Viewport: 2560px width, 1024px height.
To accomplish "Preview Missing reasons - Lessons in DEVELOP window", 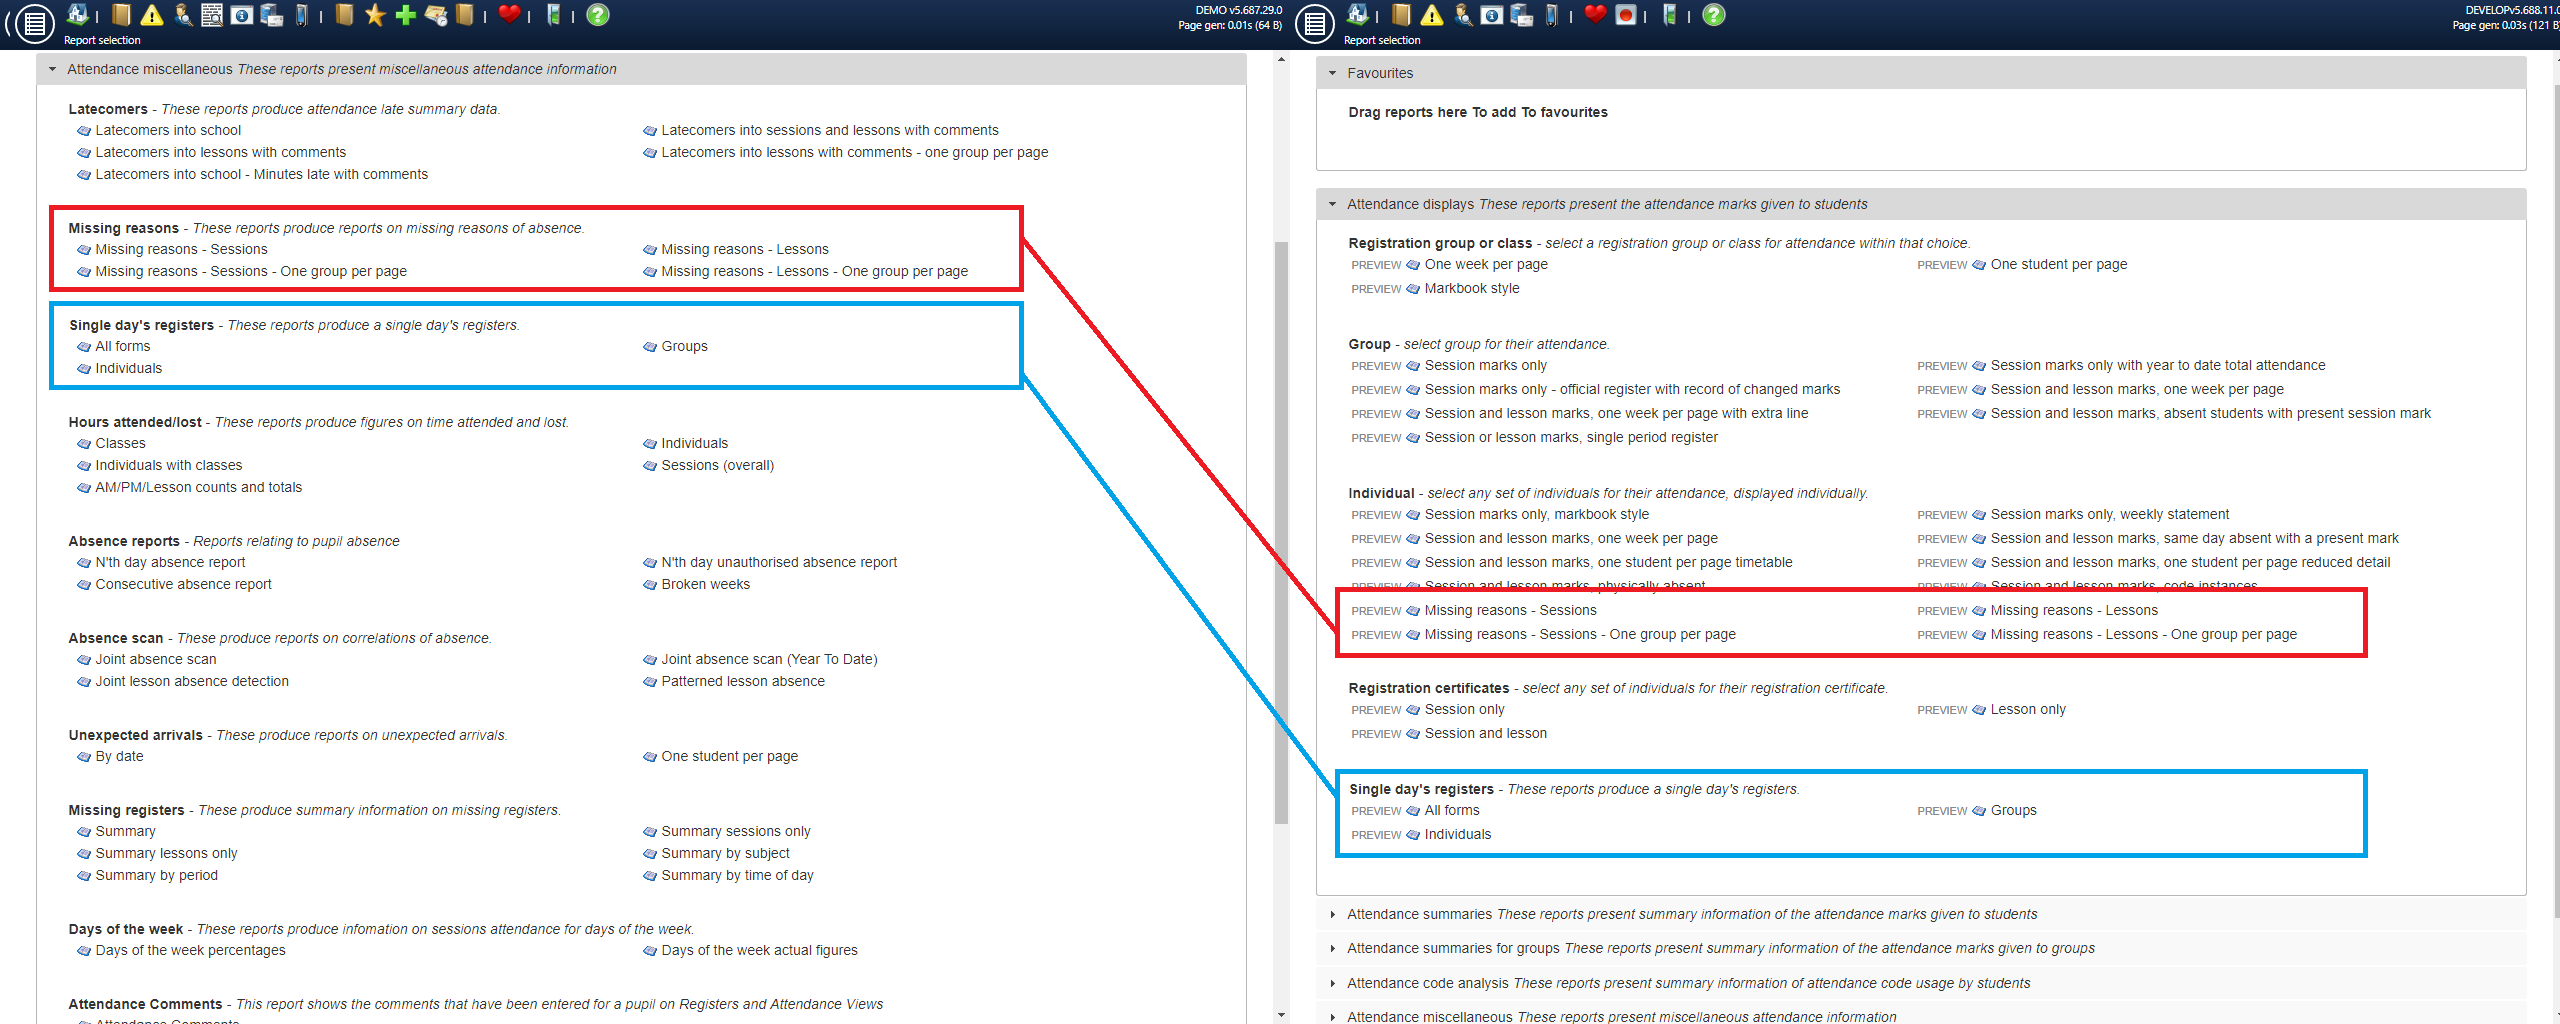I will 1942,611.
